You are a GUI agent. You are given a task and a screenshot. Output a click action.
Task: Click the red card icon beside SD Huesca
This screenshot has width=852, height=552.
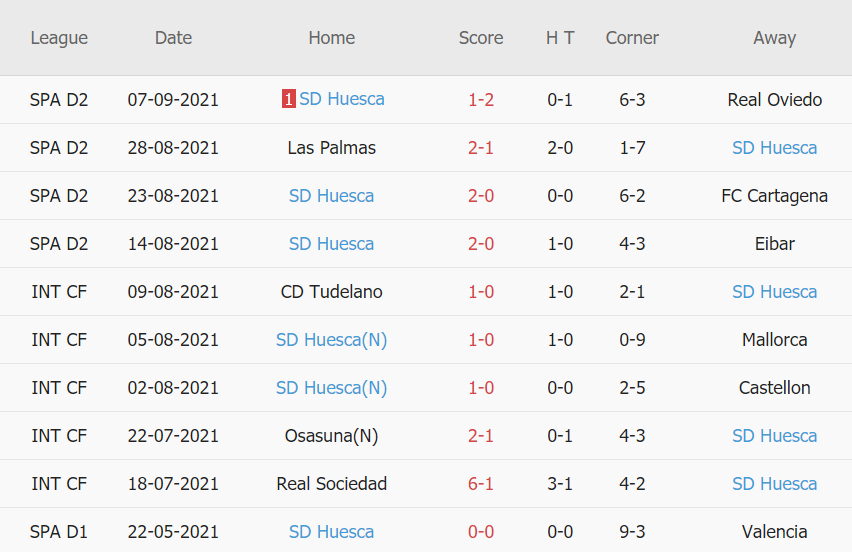click(x=288, y=99)
